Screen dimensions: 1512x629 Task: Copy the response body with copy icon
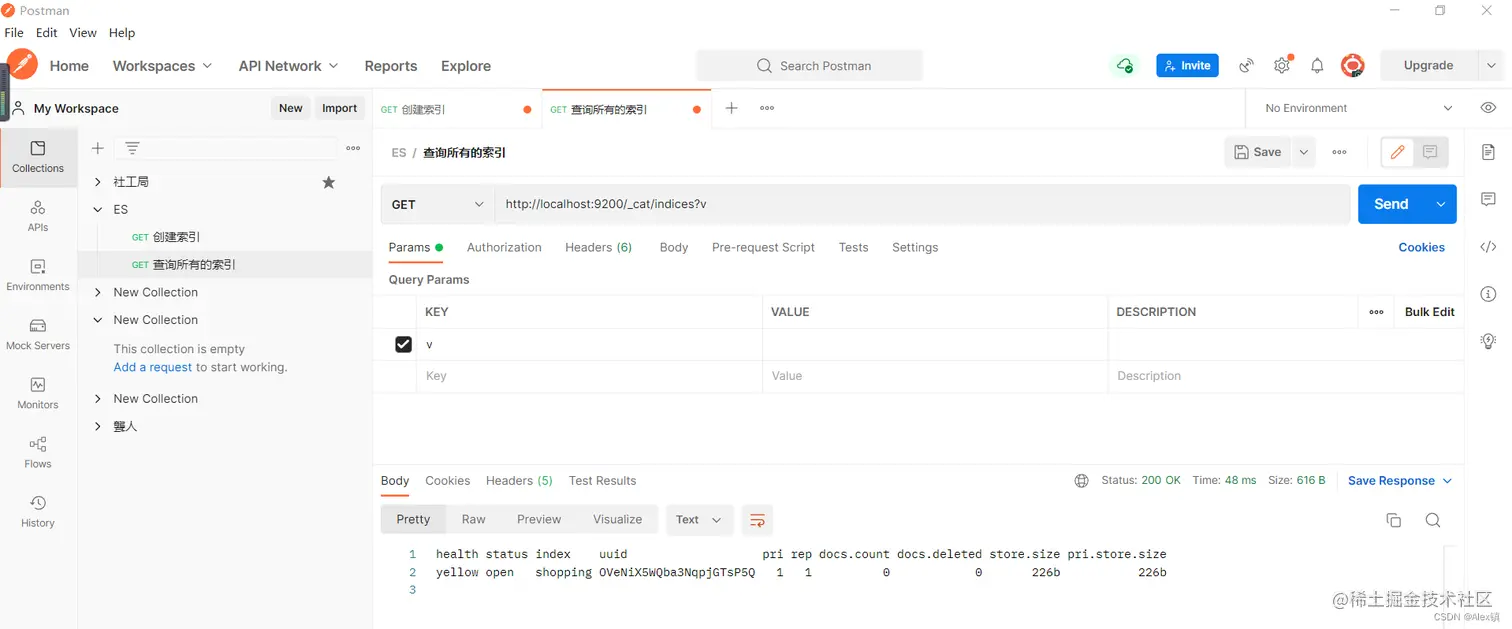pos(1393,520)
